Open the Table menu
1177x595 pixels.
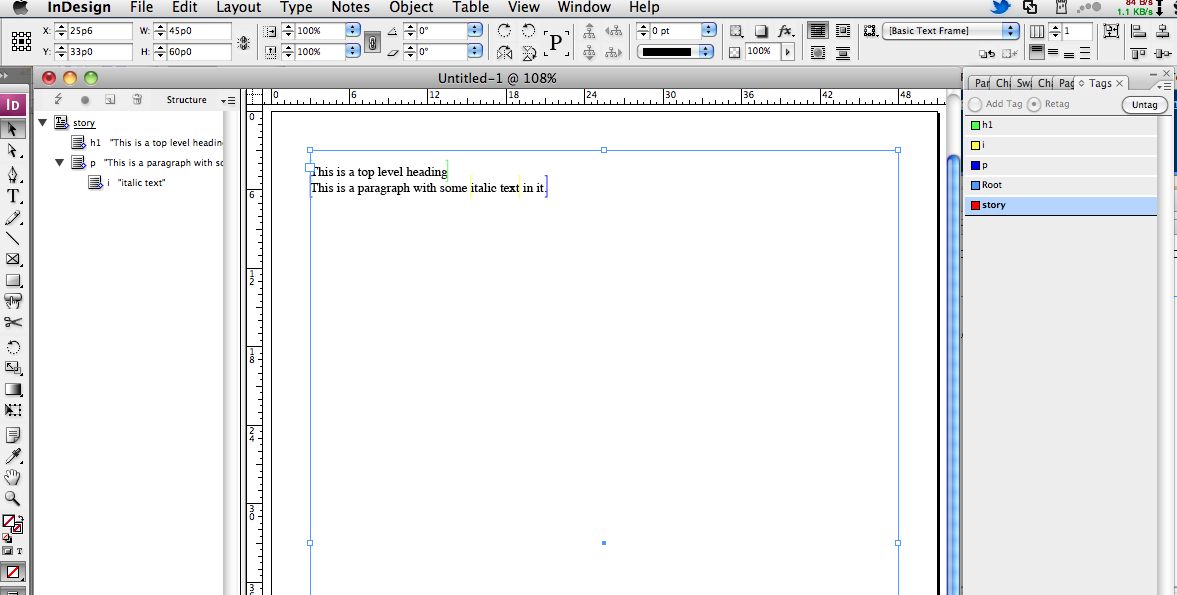pyautogui.click(x=471, y=8)
